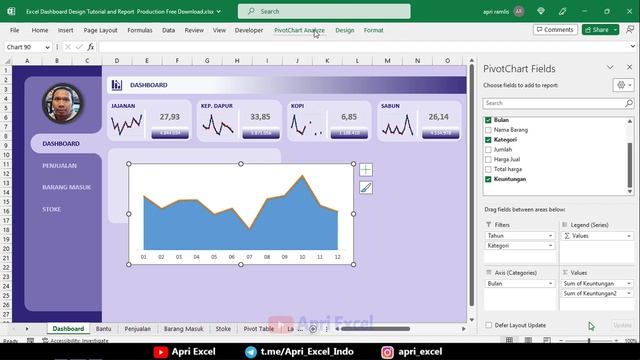
Task: Uncheck the Kategori field checkbox
Action: 488,140
